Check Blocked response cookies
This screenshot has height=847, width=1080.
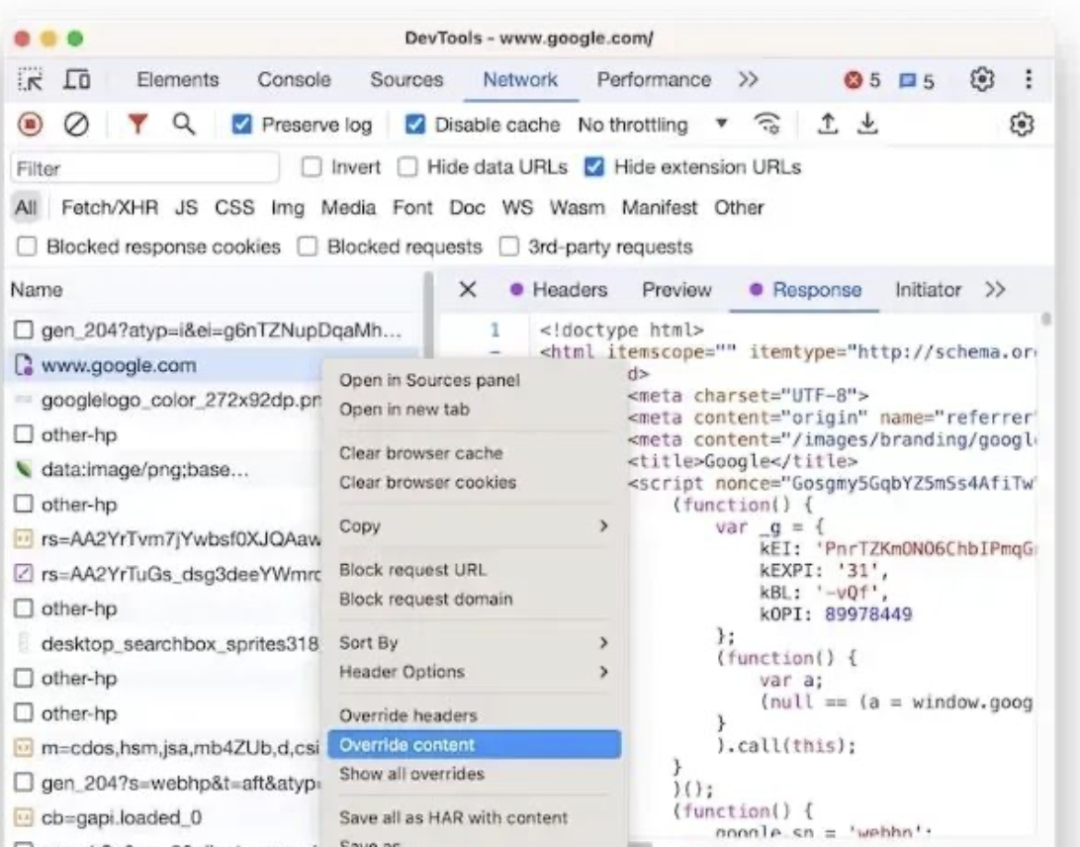pyautogui.click(x=27, y=247)
